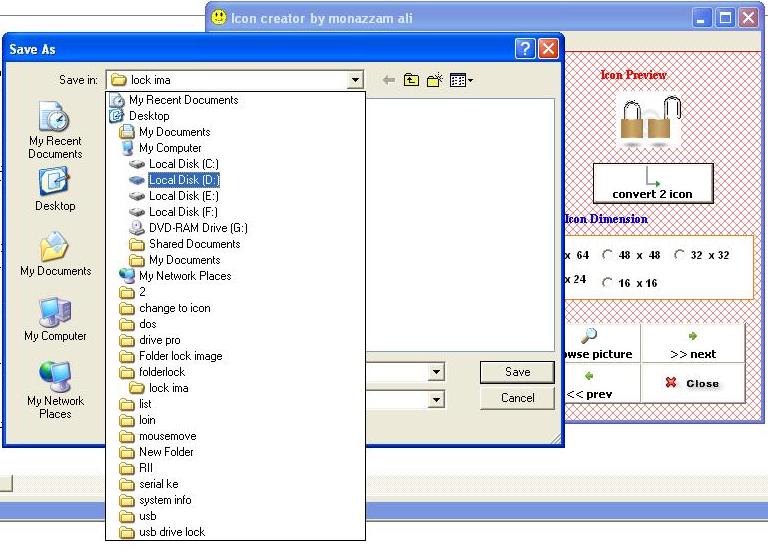Click the smiley icon in Icon creator title
This screenshot has width=768, height=552.
218,18
